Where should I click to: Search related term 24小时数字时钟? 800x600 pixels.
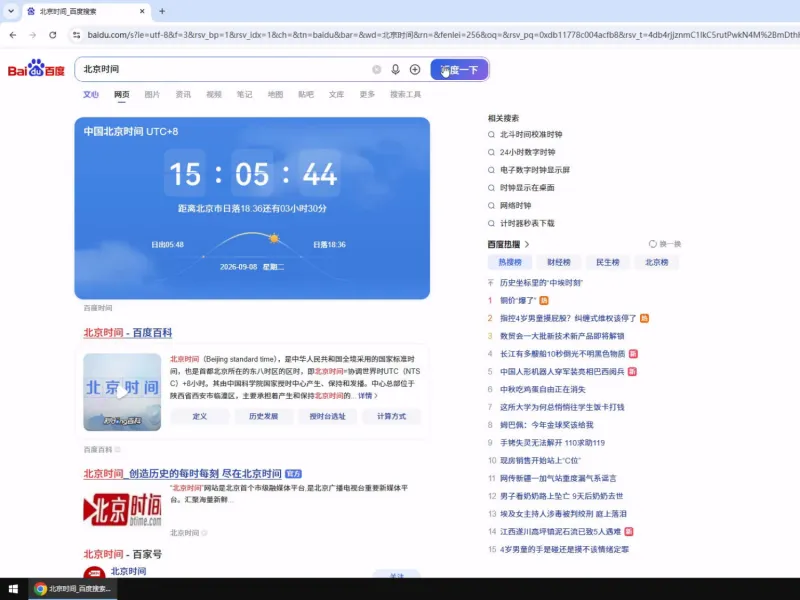[527, 152]
